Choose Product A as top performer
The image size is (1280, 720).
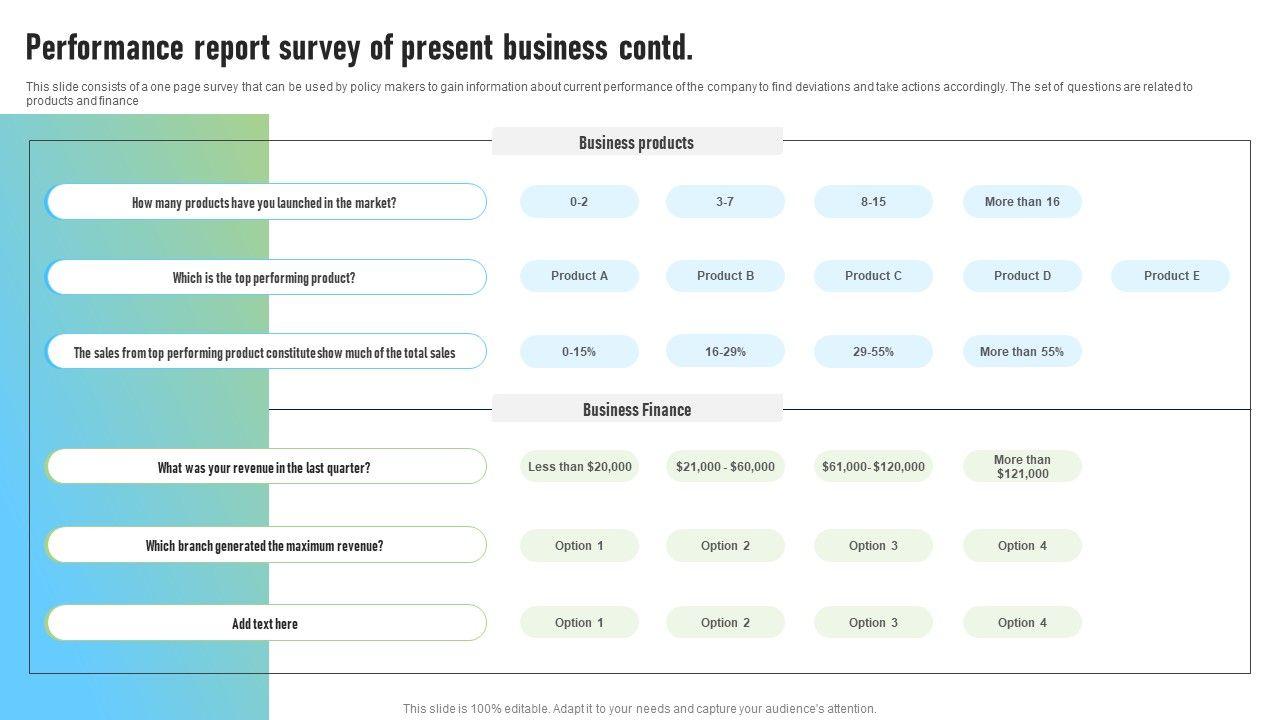[579, 276]
